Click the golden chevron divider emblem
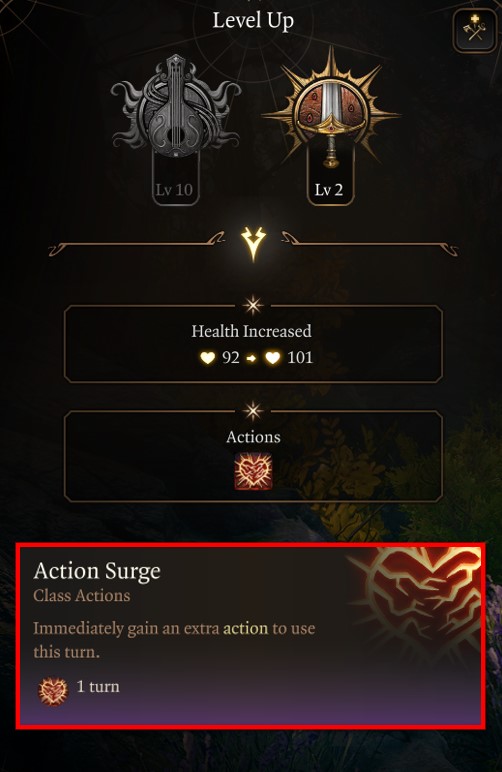 [x=253, y=244]
